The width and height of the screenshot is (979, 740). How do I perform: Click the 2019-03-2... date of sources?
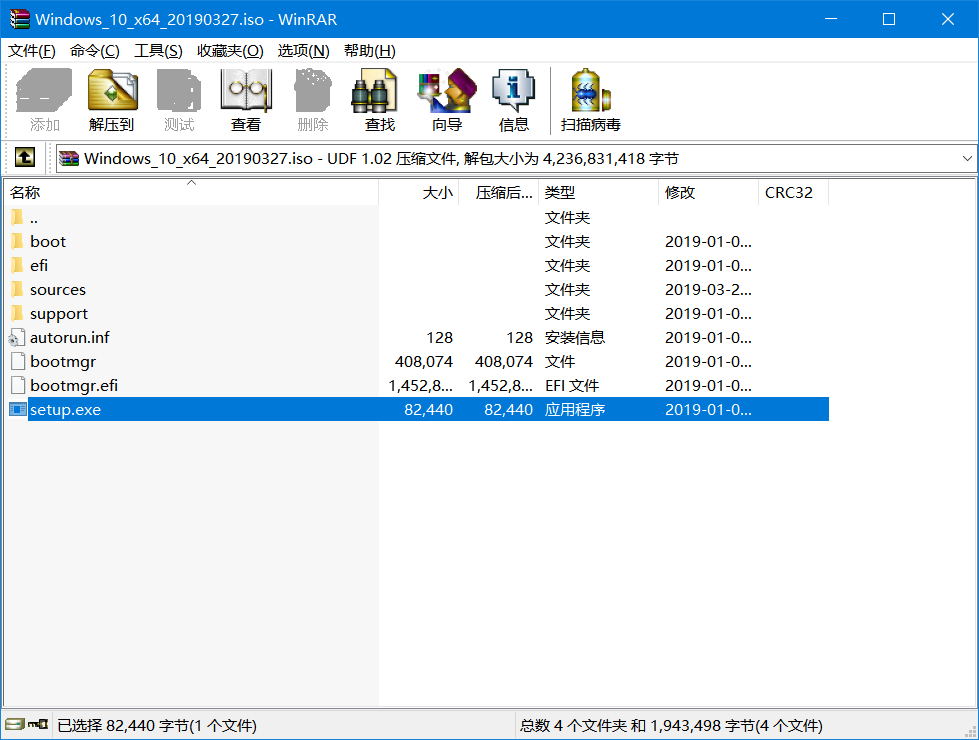708,290
